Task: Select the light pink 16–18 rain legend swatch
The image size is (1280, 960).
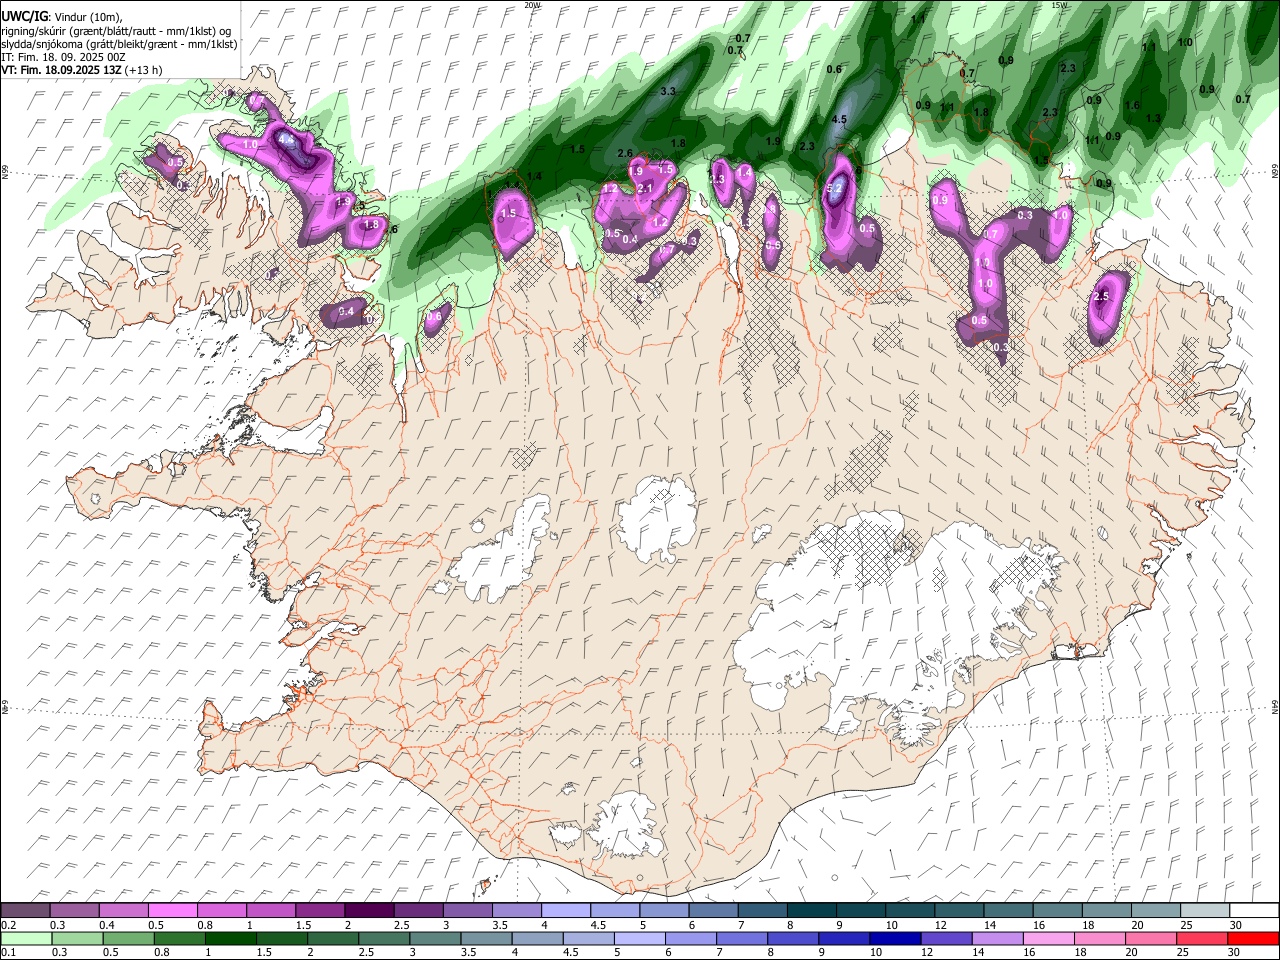Action: click(x=1049, y=938)
